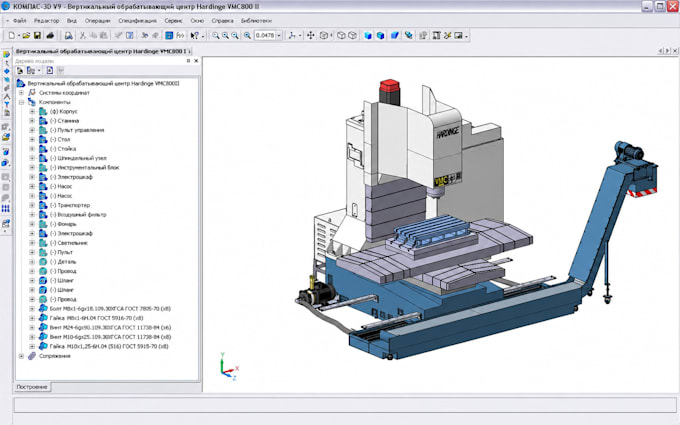Open print preview from the toolbar
680x425 pixels.
pos(69,36)
